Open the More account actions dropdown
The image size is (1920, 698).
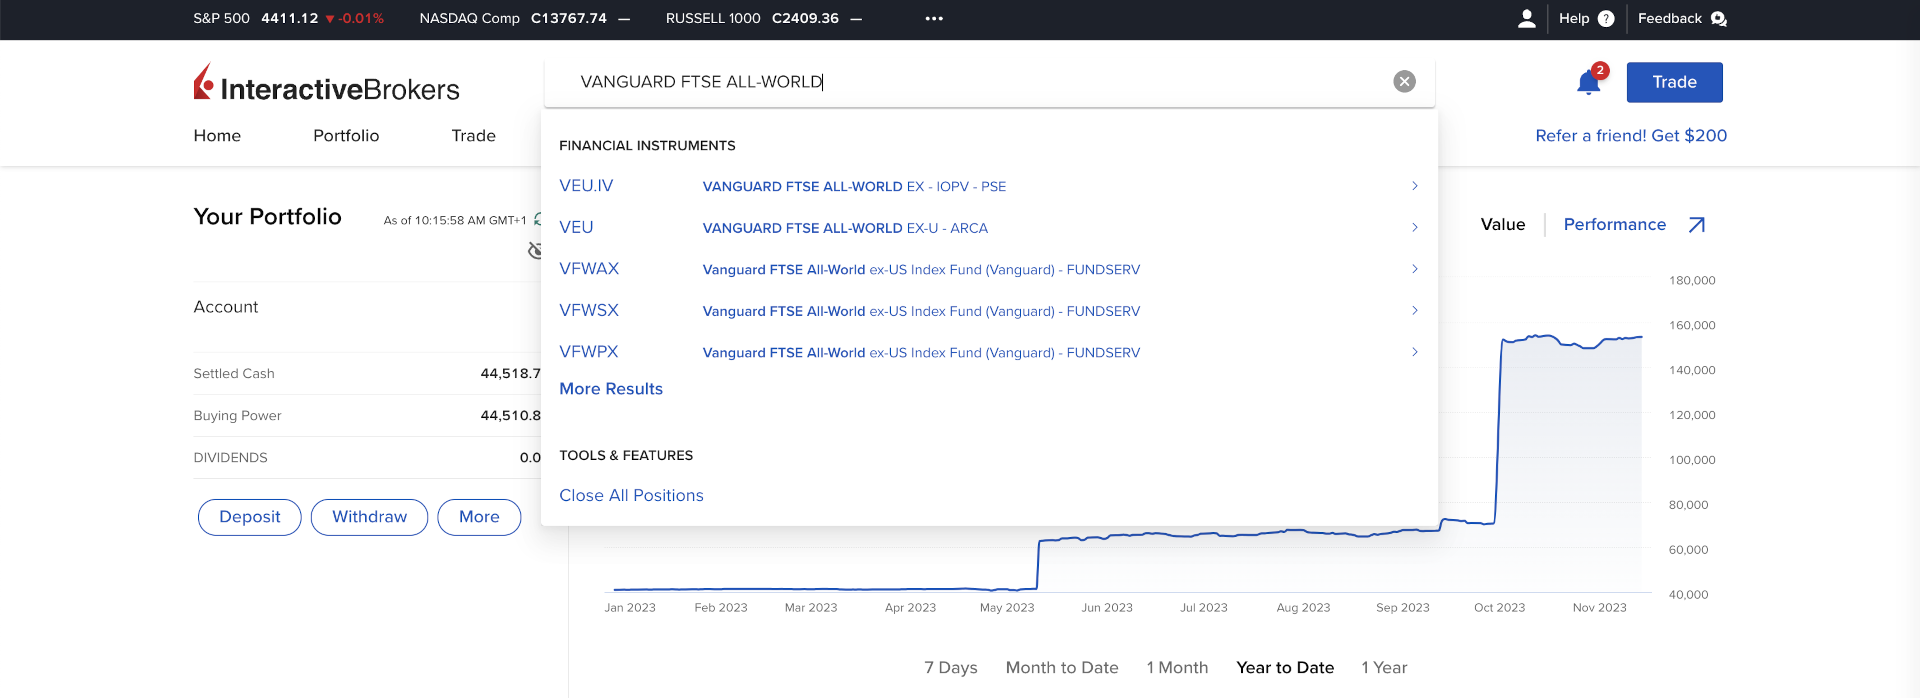click(x=479, y=517)
